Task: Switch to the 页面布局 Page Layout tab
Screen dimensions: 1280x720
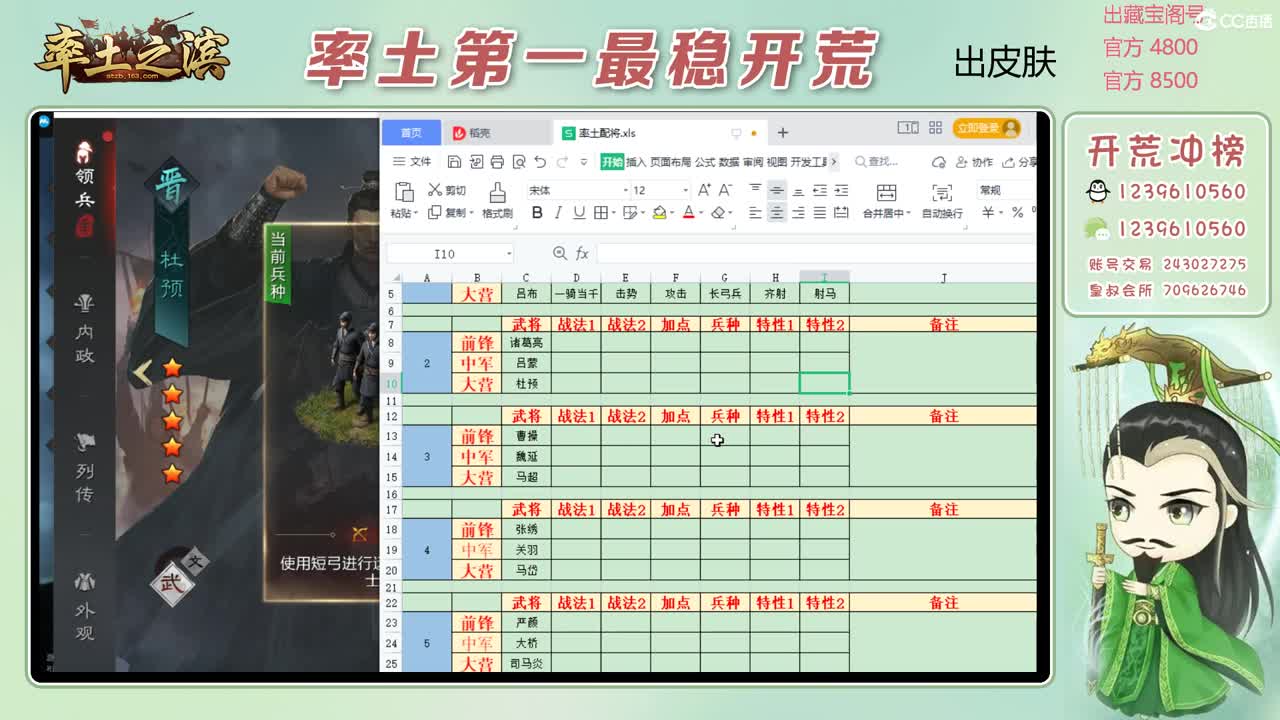Action: tap(670, 161)
